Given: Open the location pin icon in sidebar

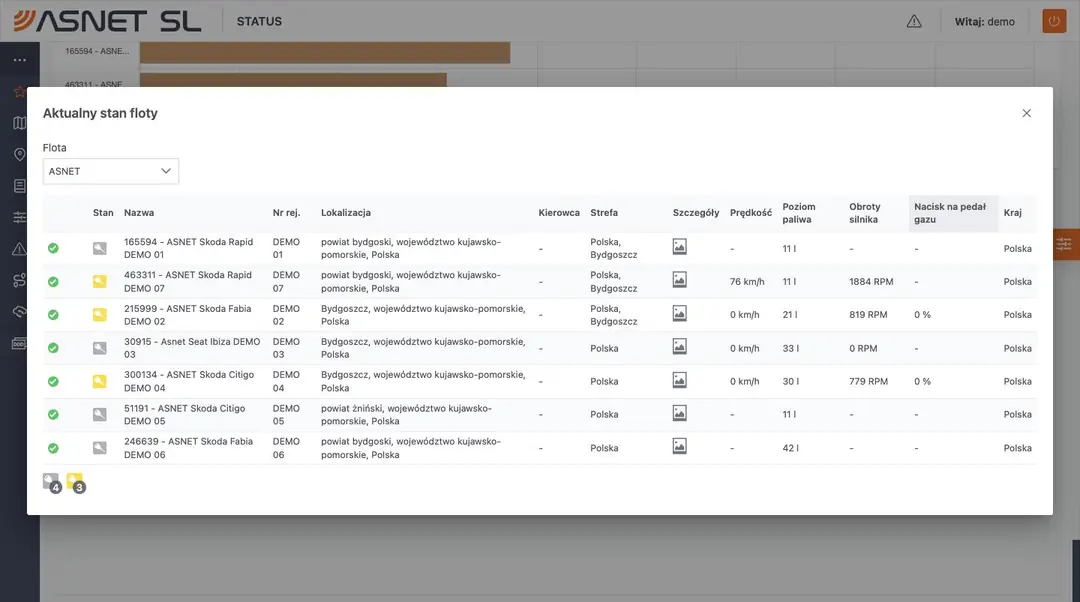Looking at the screenshot, I should [19, 154].
